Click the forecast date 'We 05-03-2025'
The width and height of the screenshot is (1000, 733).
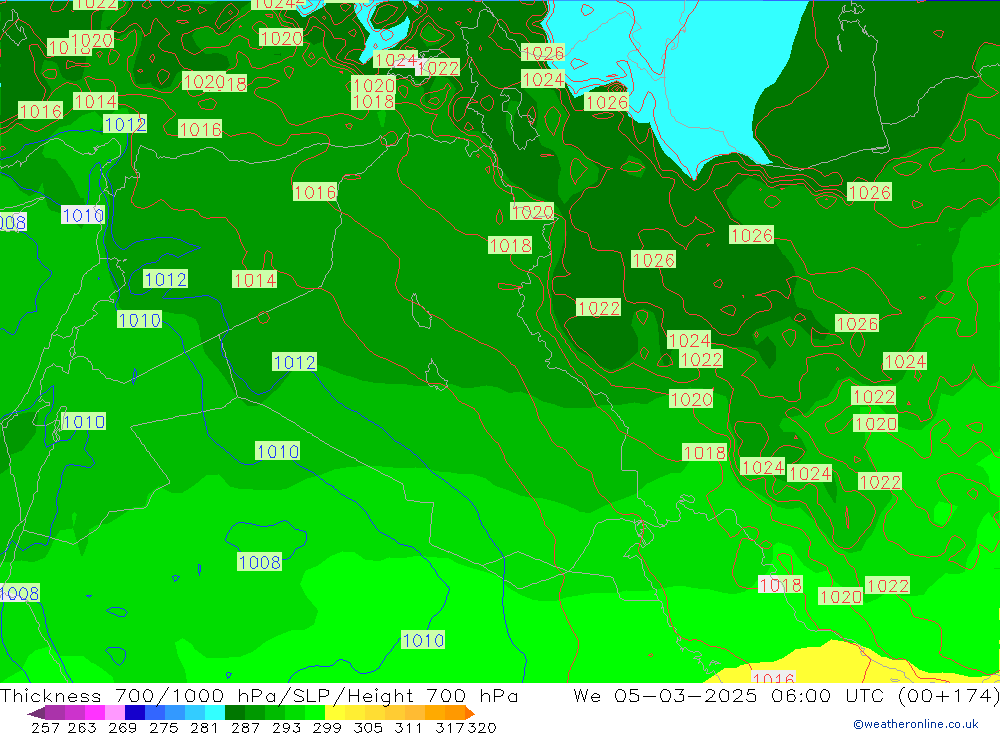pos(666,695)
